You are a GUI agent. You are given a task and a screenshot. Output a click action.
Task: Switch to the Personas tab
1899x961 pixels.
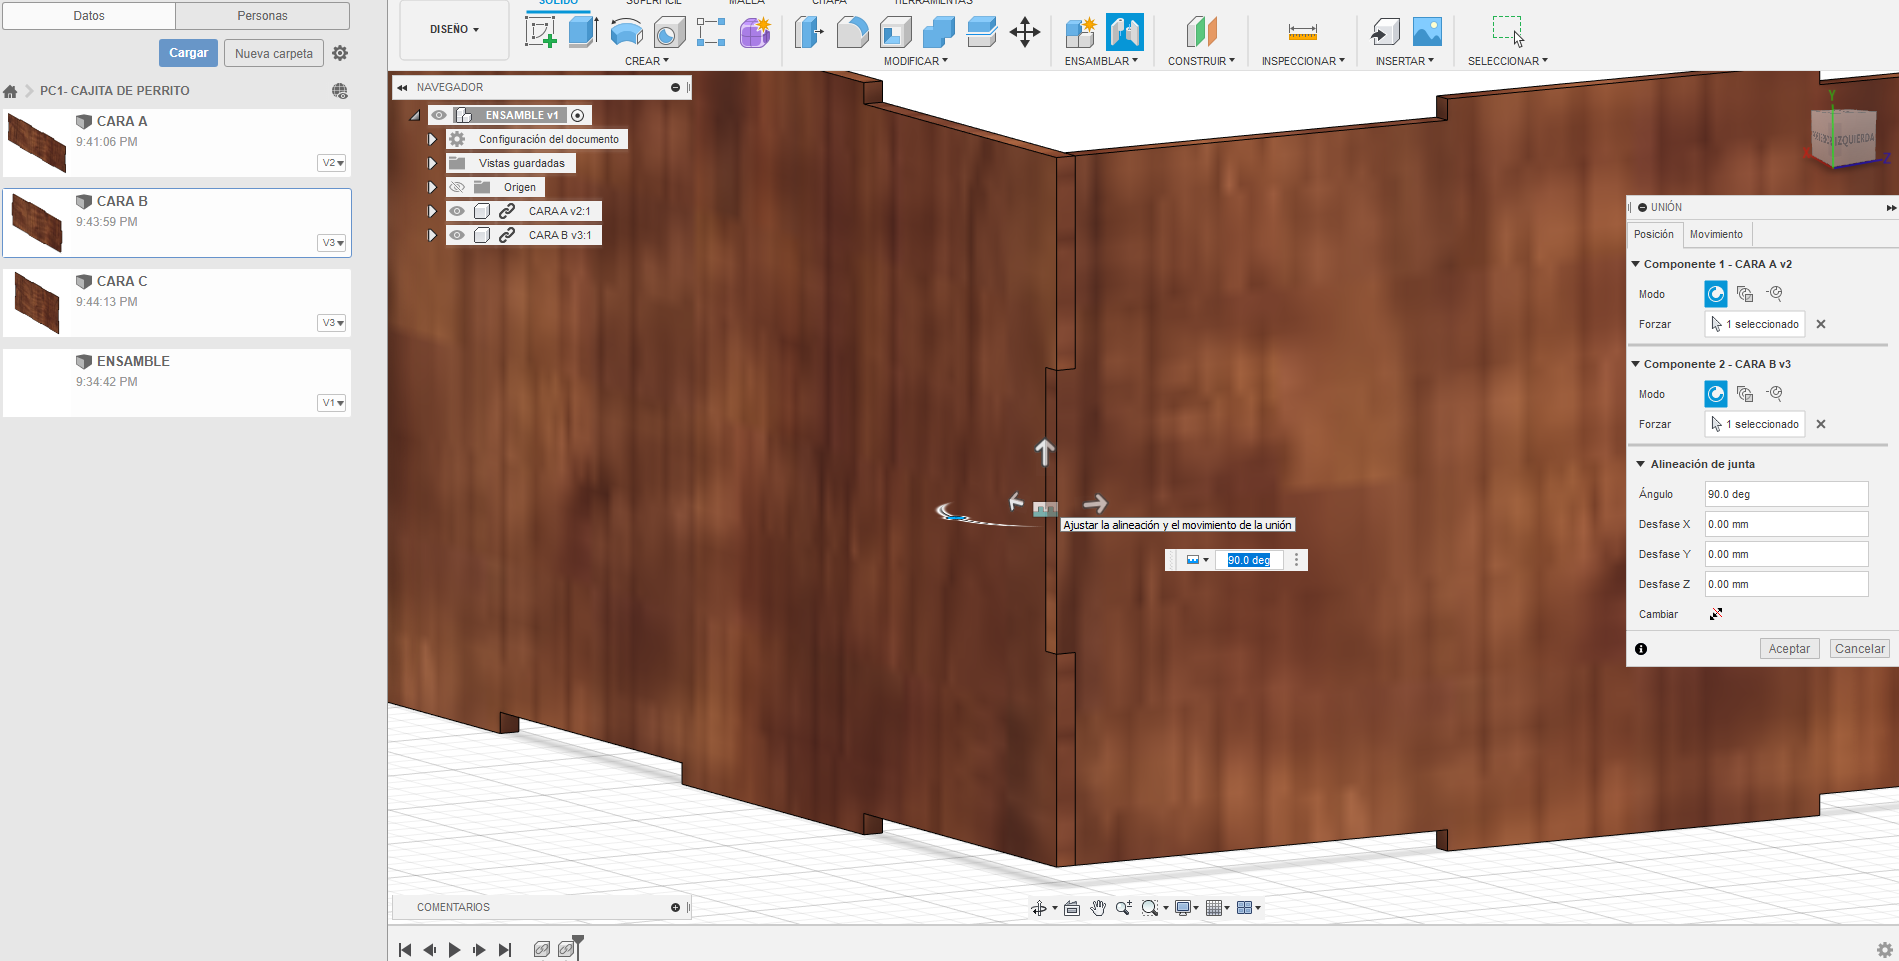click(263, 16)
